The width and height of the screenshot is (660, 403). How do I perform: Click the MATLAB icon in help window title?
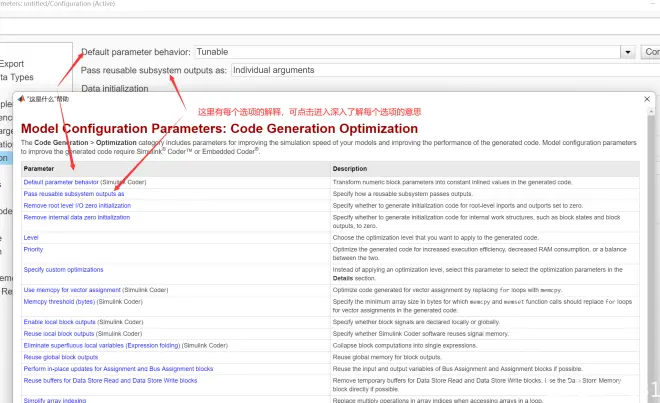pos(21,99)
